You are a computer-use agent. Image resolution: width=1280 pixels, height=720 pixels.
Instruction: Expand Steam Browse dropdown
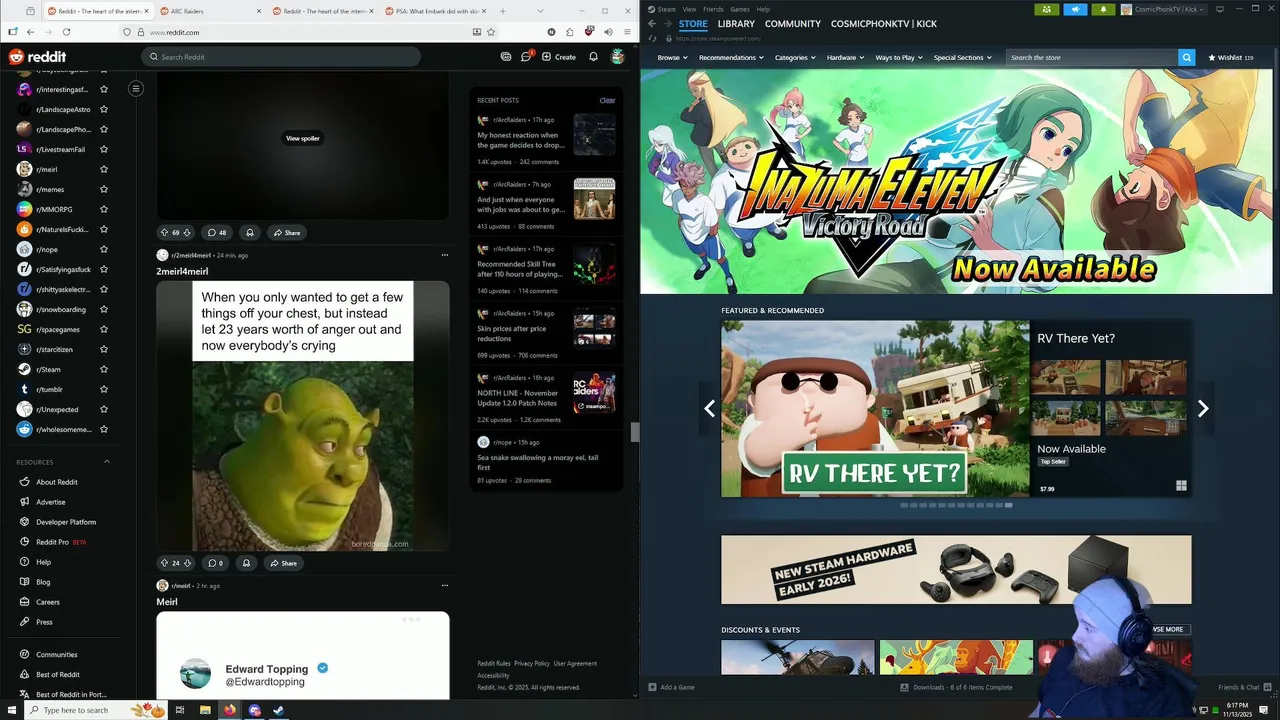(x=672, y=57)
